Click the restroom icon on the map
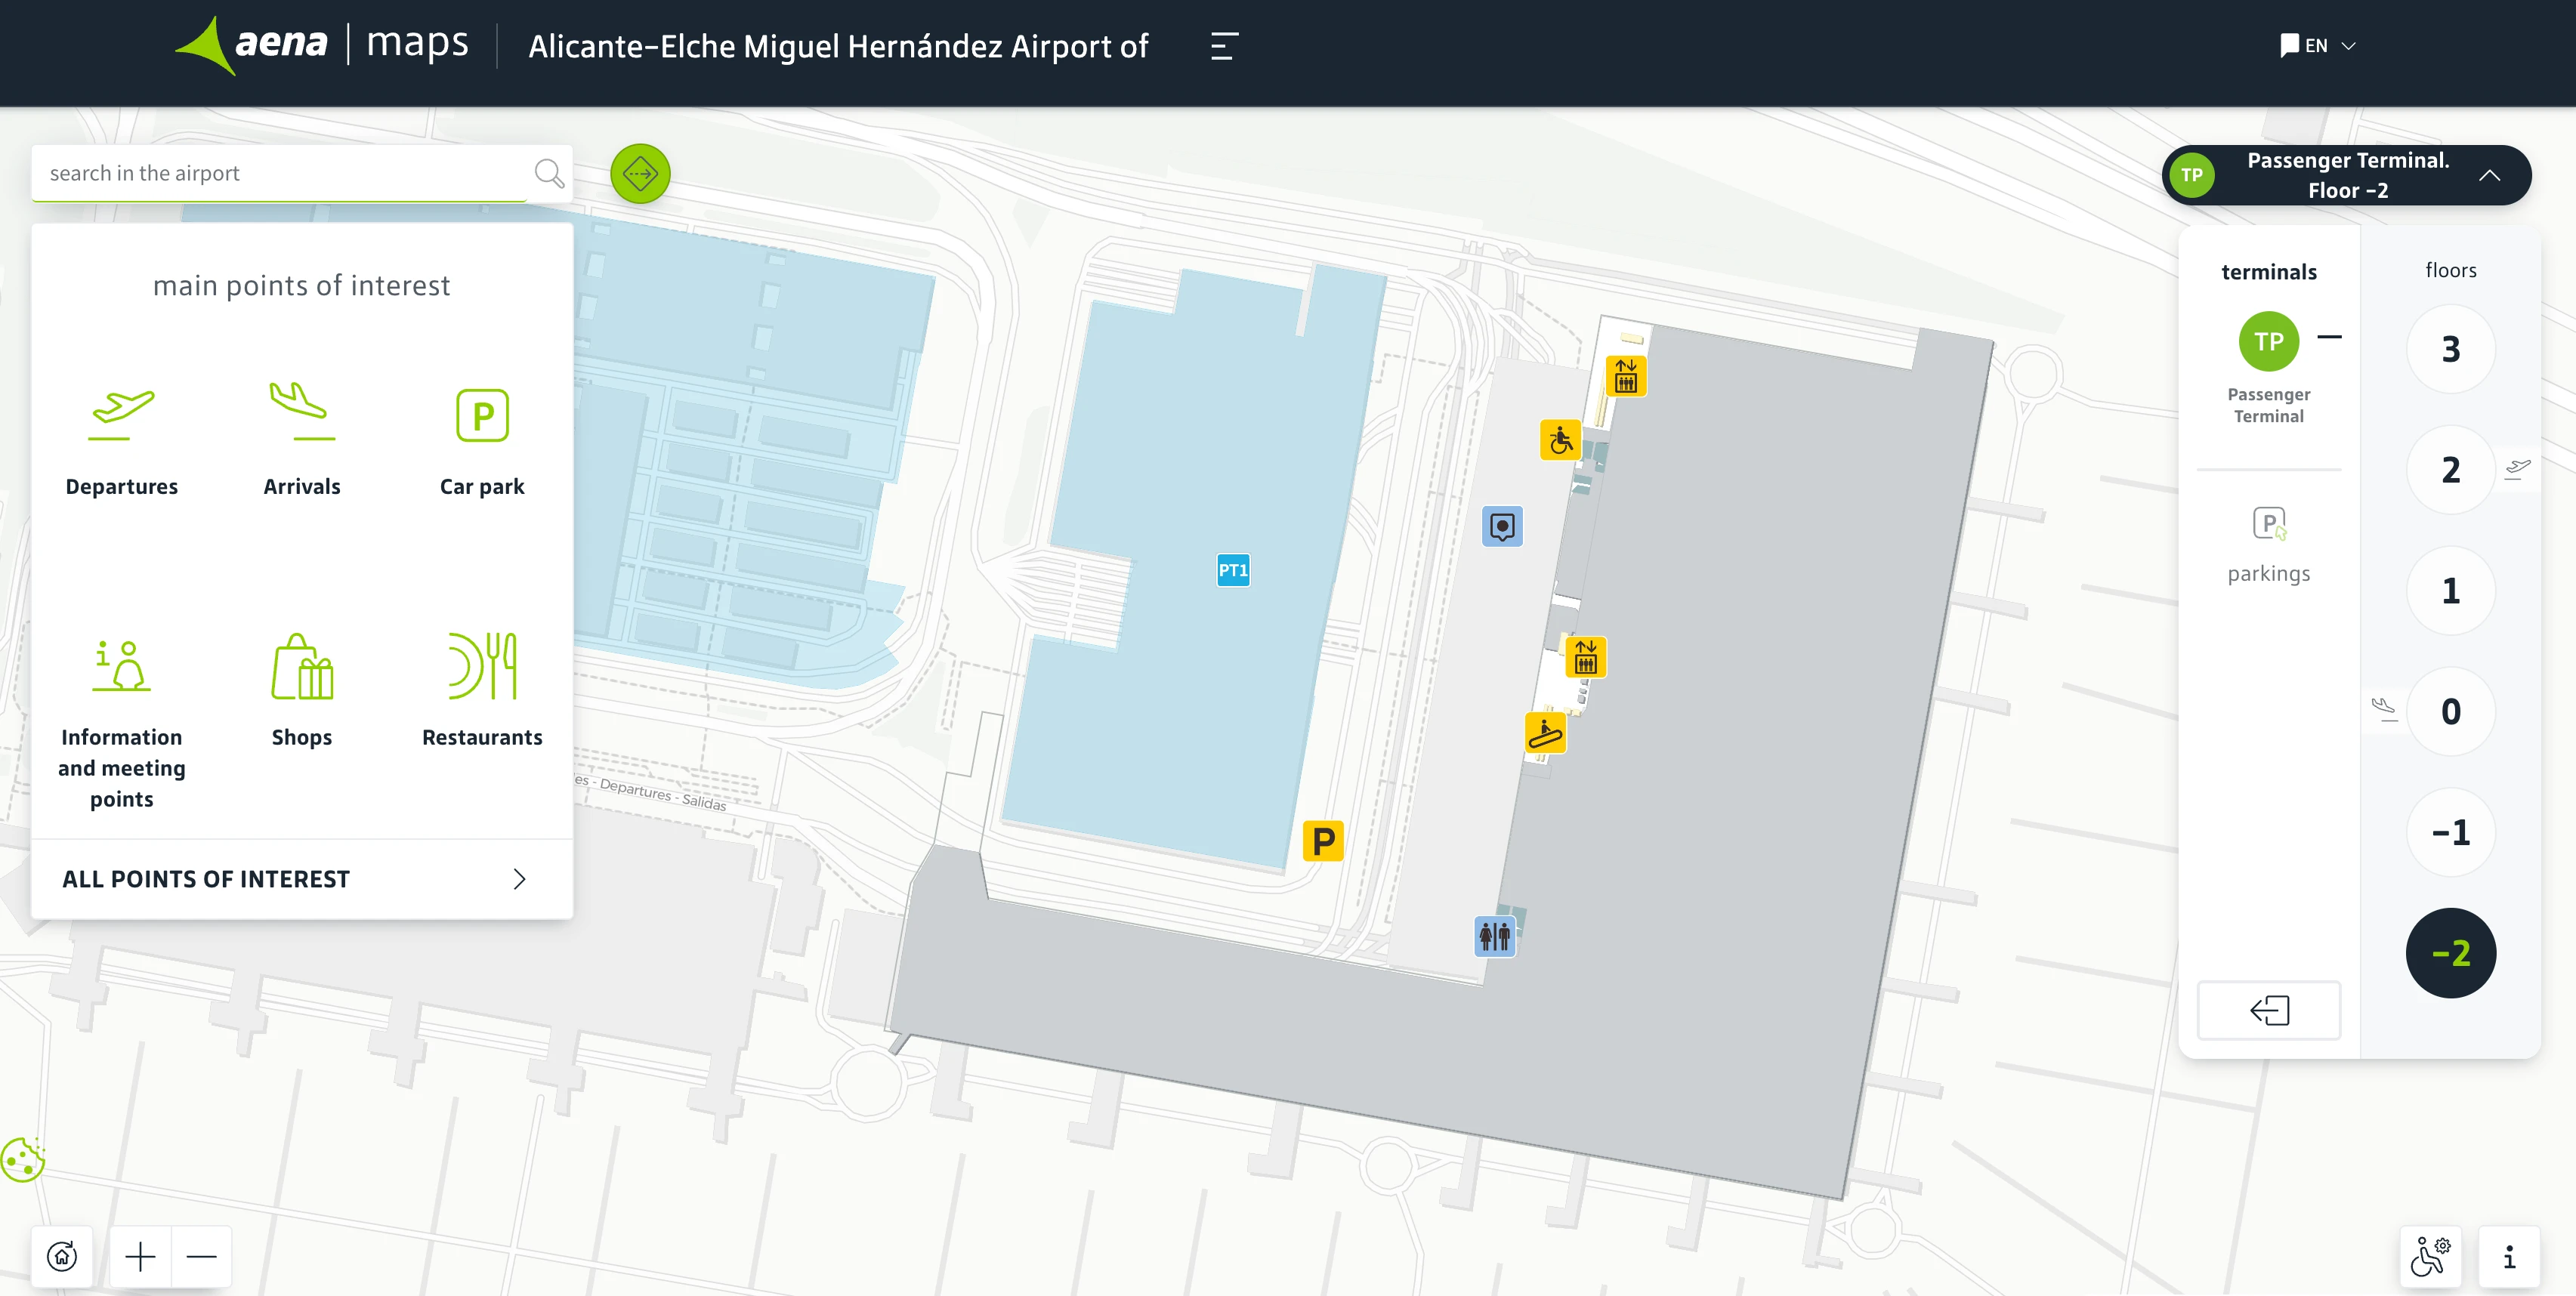 (x=1495, y=937)
